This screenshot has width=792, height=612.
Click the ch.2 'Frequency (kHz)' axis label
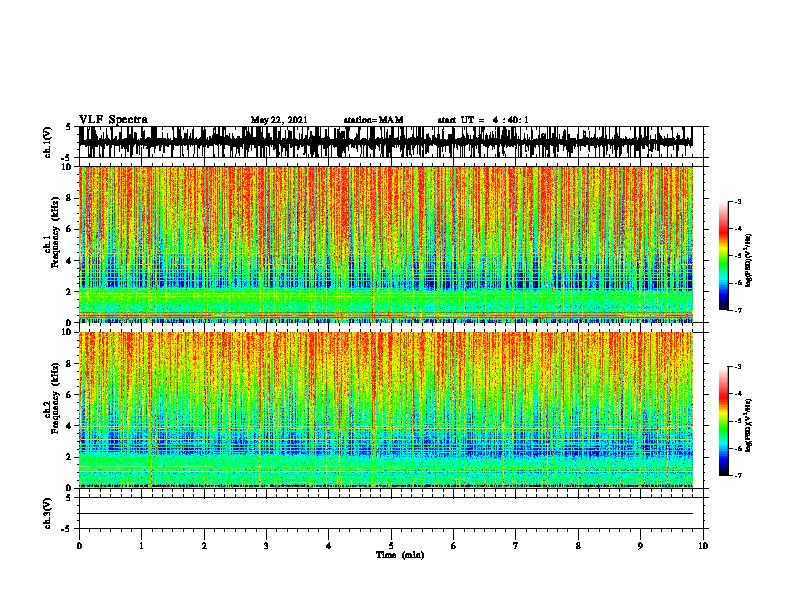[55, 398]
